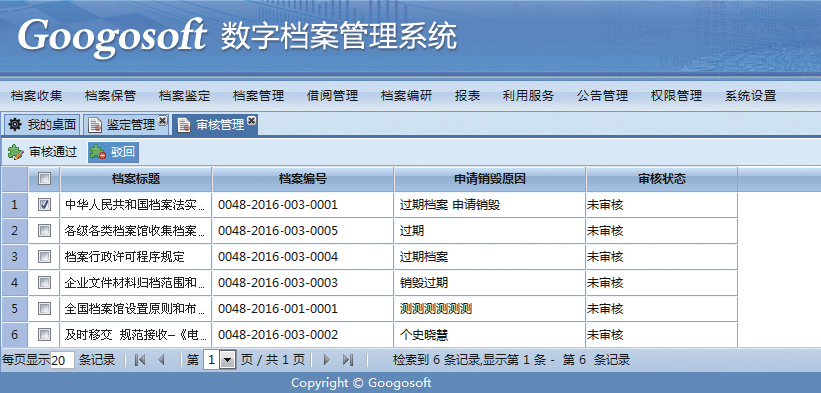Go to last page icon
This screenshot has width=821, height=393.
click(348, 360)
